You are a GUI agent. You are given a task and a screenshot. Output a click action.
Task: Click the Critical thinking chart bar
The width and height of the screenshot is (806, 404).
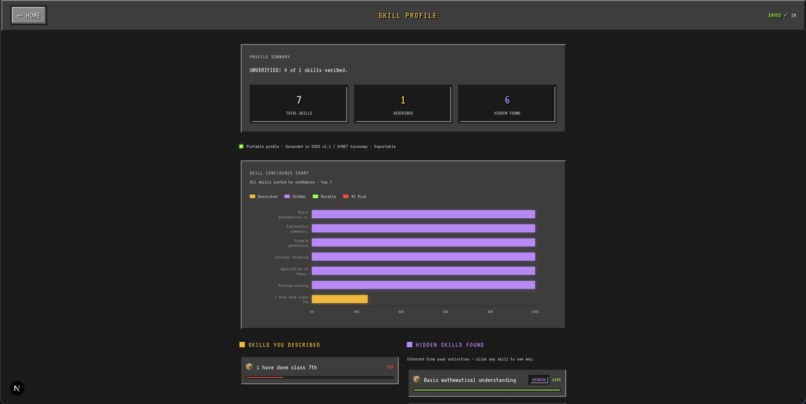[x=423, y=256]
